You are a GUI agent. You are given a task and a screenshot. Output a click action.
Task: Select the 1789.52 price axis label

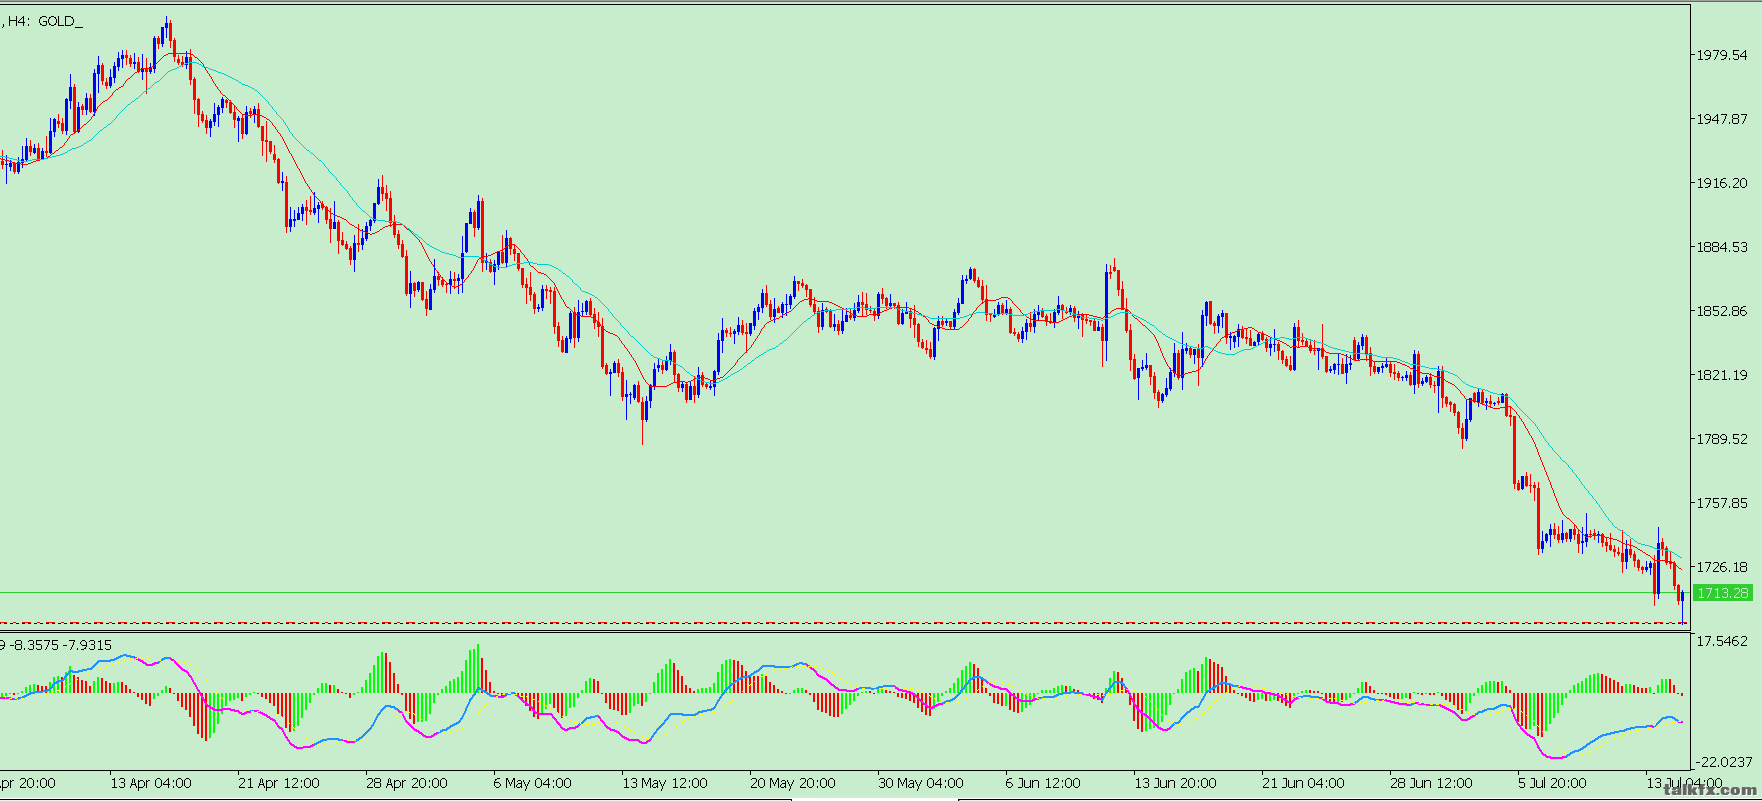click(x=1723, y=439)
